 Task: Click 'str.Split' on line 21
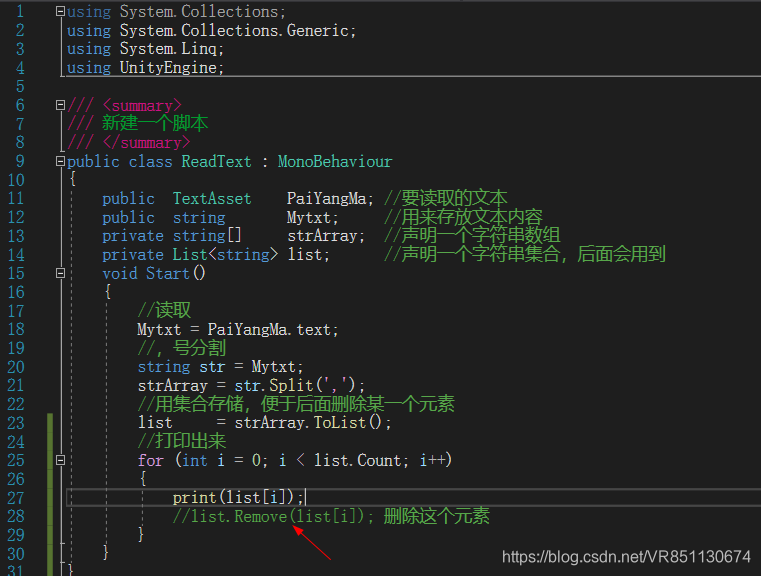pos(274,385)
